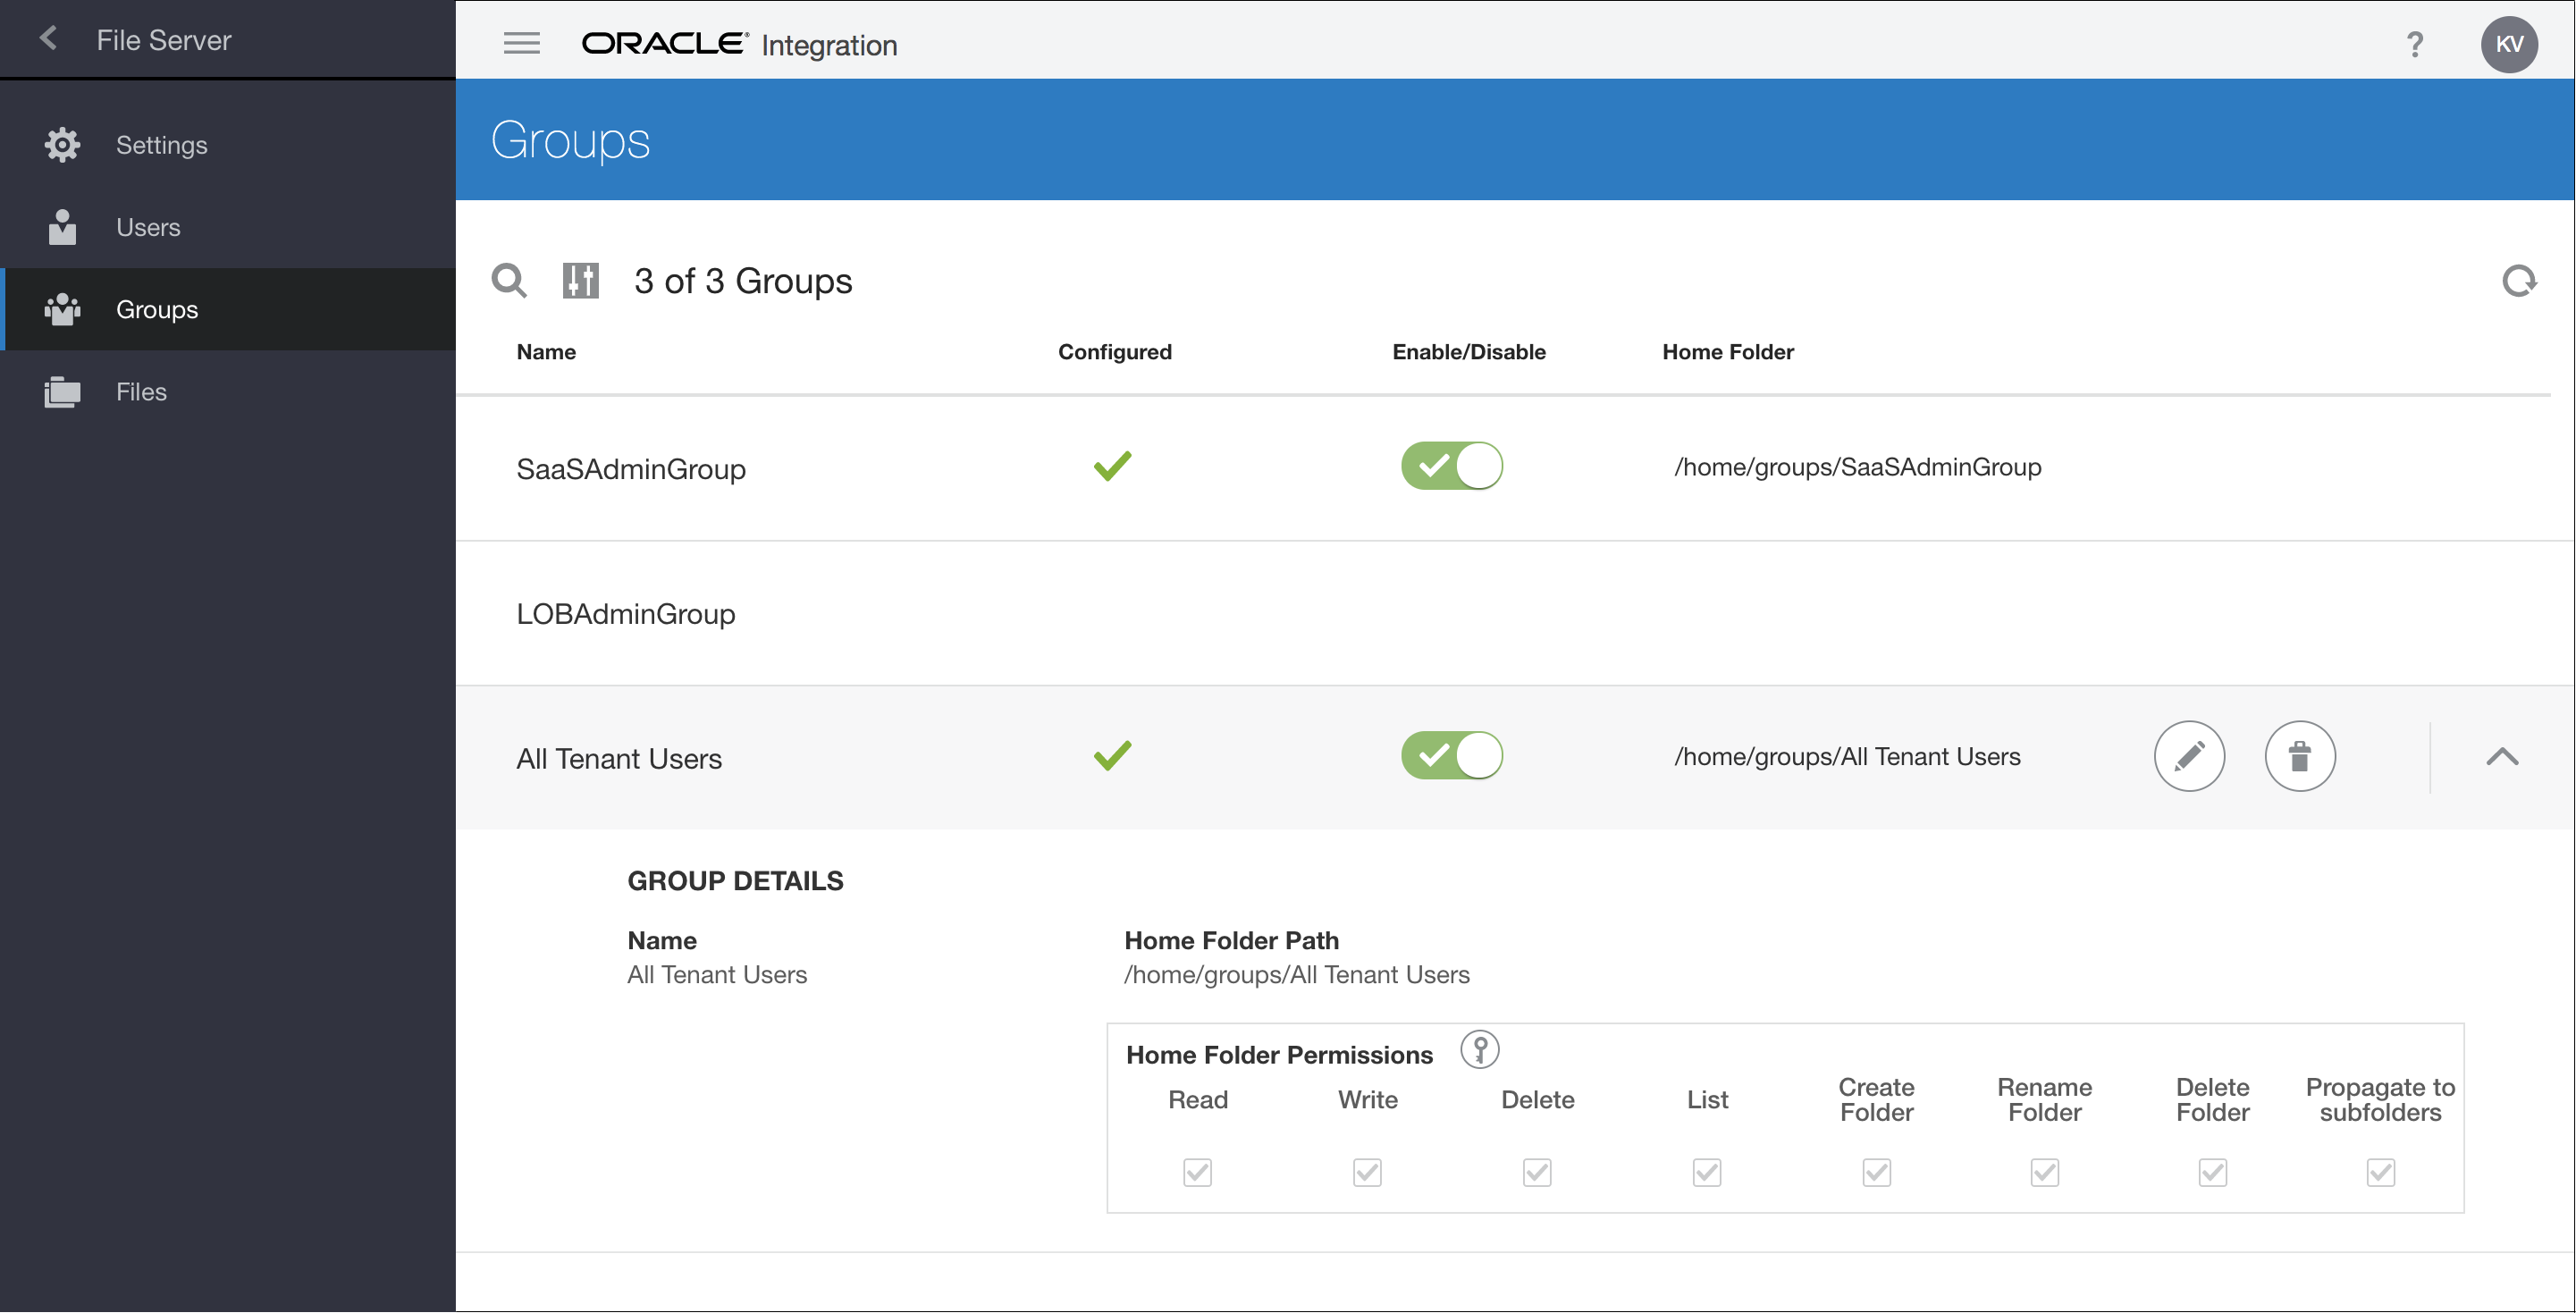Click the refresh icon for groups list
Image resolution: width=2576 pixels, height=1313 pixels.
(2518, 281)
